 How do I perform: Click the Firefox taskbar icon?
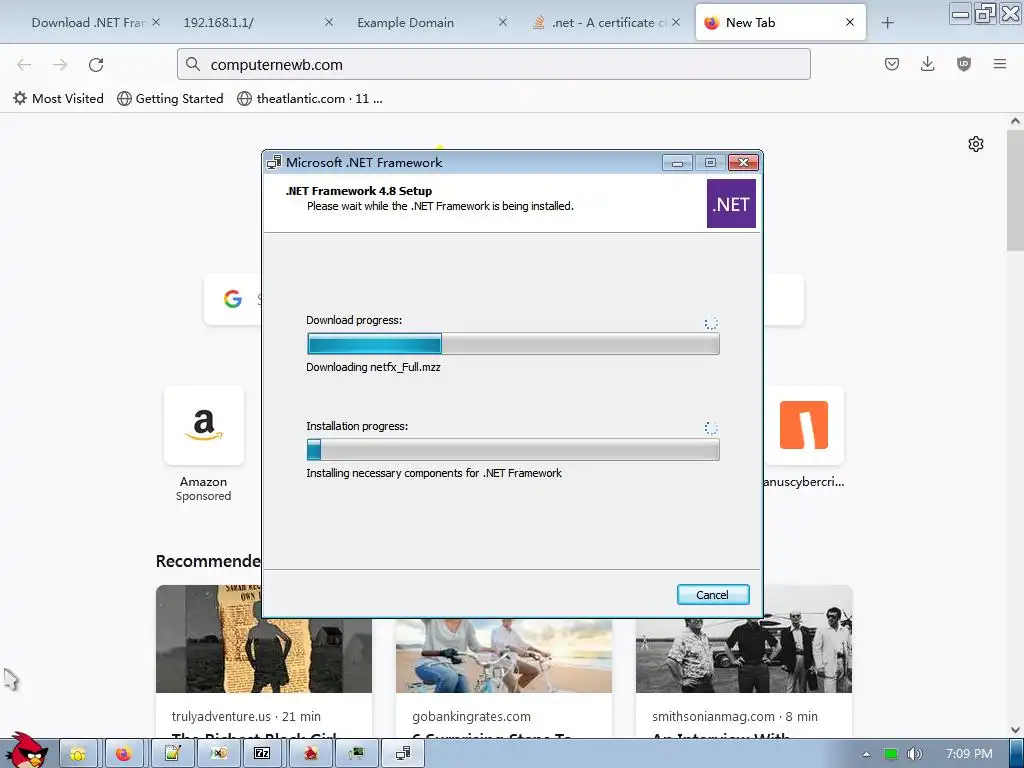[123, 754]
